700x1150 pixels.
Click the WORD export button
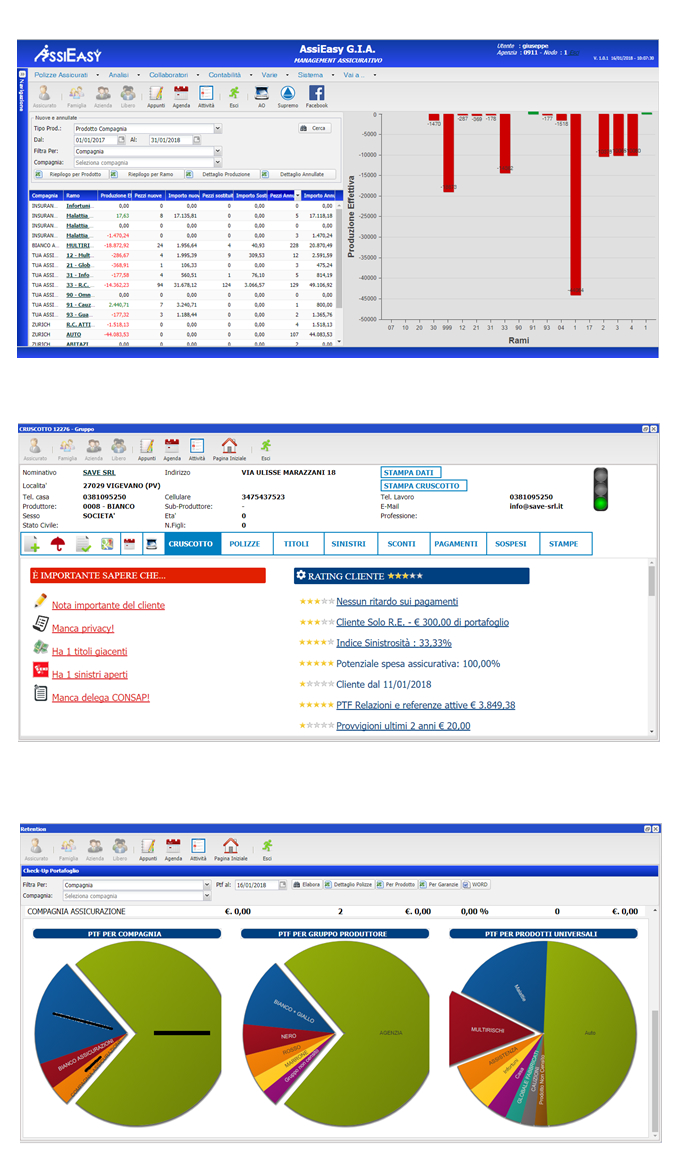pyautogui.click(x=475, y=885)
